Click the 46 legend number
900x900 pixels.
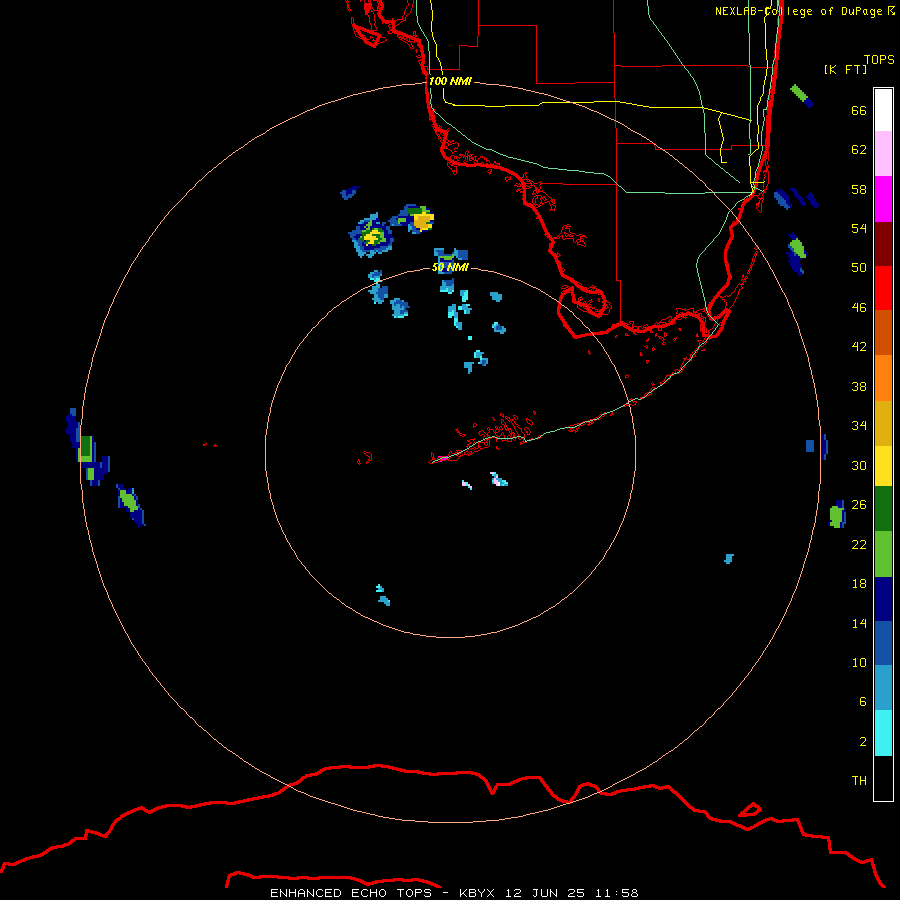coord(859,308)
